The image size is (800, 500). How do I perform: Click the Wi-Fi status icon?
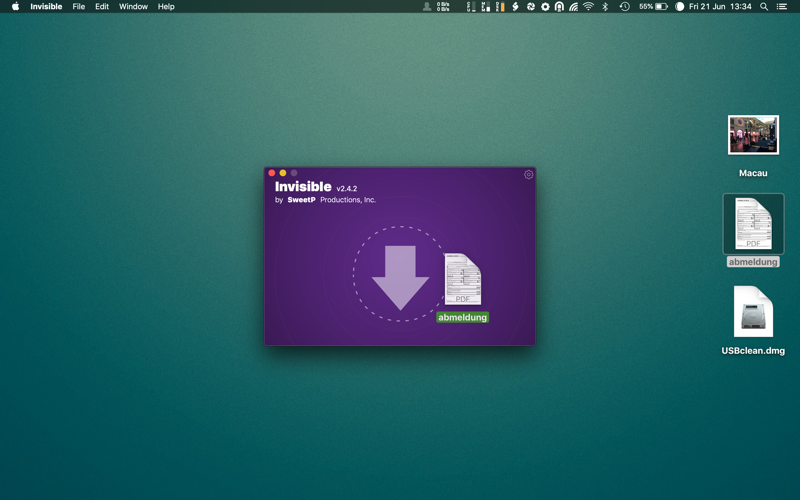coord(589,7)
